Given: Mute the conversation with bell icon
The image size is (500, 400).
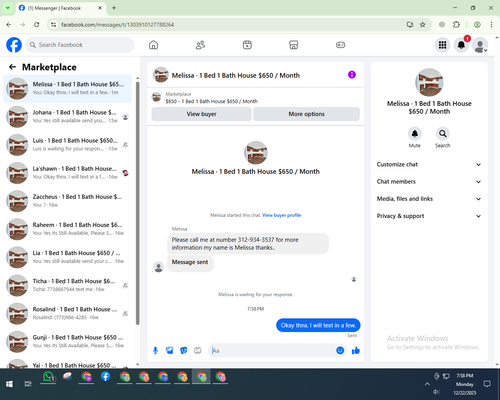Looking at the screenshot, I should click(415, 134).
